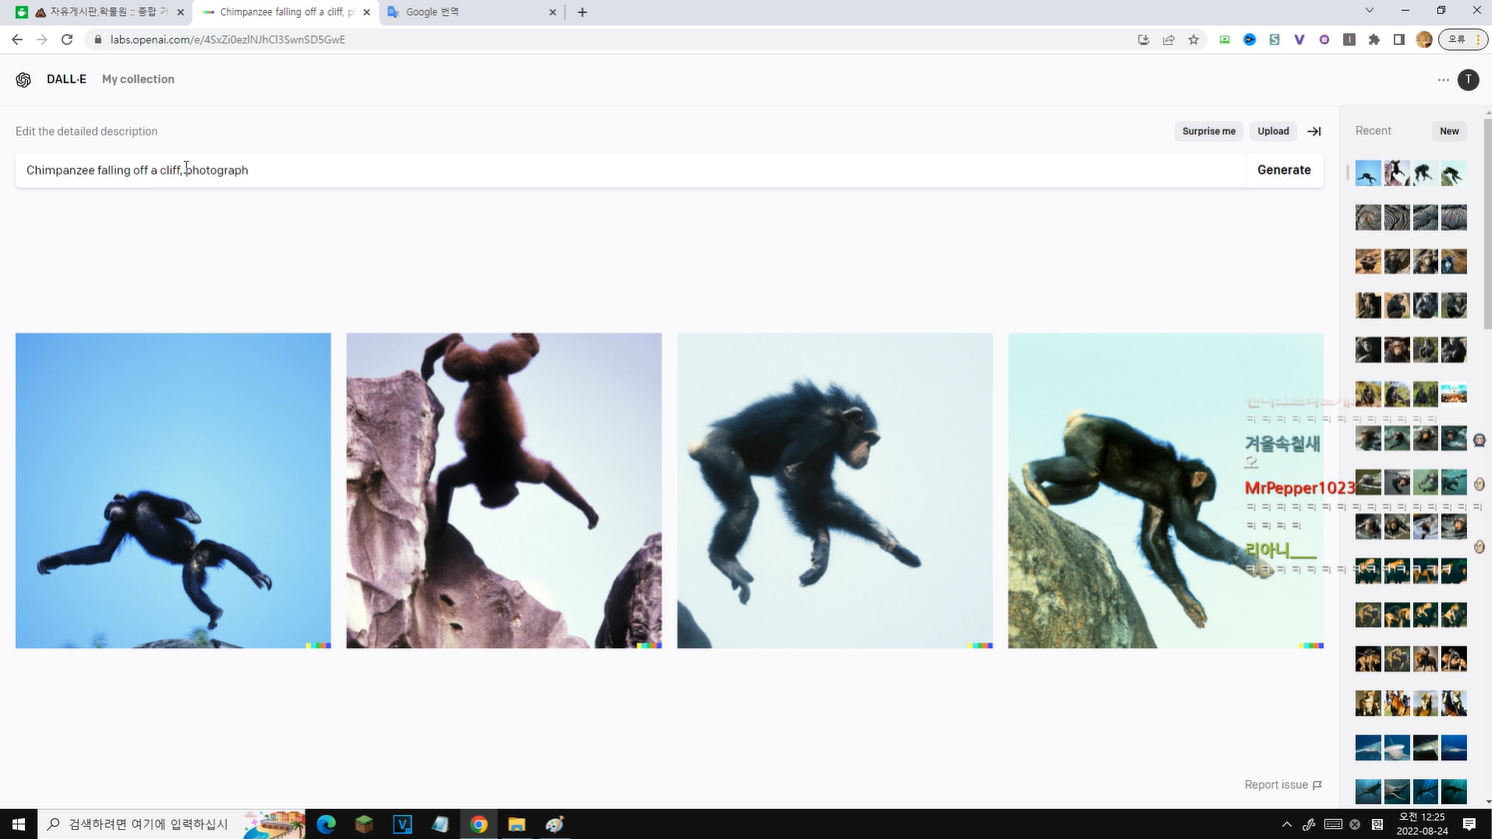The image size is (1492, 839).
Task: Click the OpenAI logo icon
Action: (x=23, y=80)
